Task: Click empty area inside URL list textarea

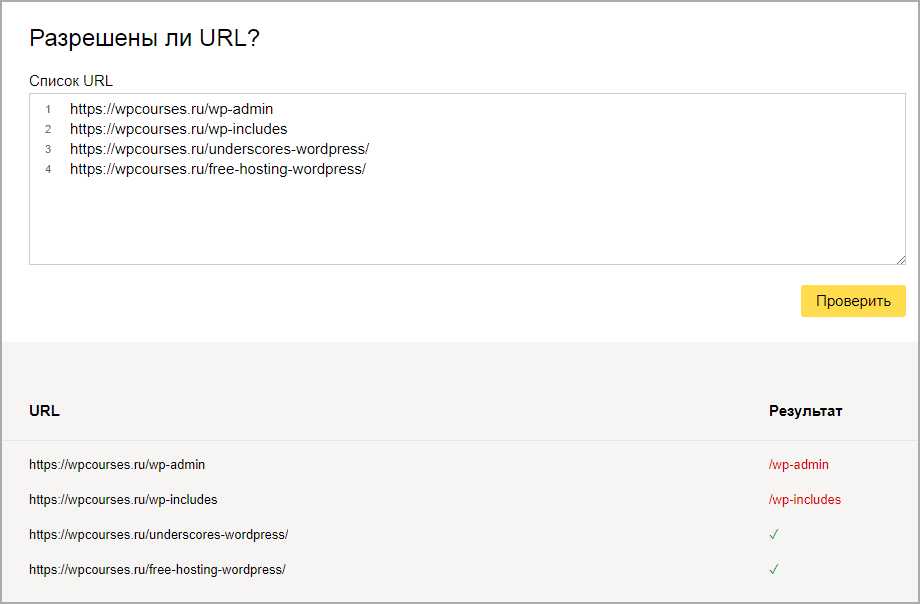Action: [x=466, y=222]
